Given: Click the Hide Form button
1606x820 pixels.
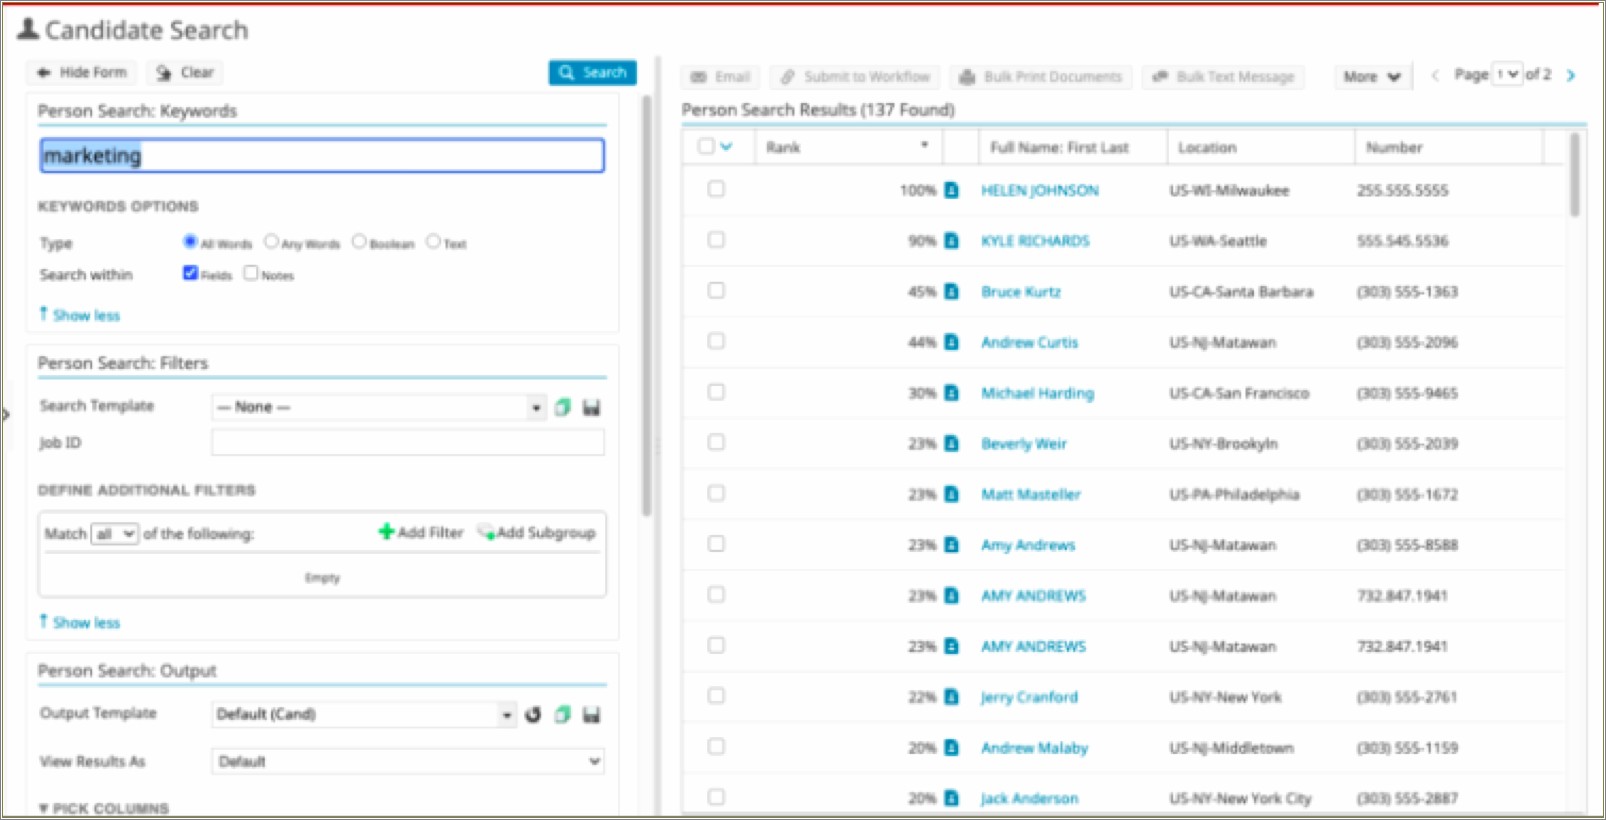Looking at the screenshot, I should tap(82, 72).
